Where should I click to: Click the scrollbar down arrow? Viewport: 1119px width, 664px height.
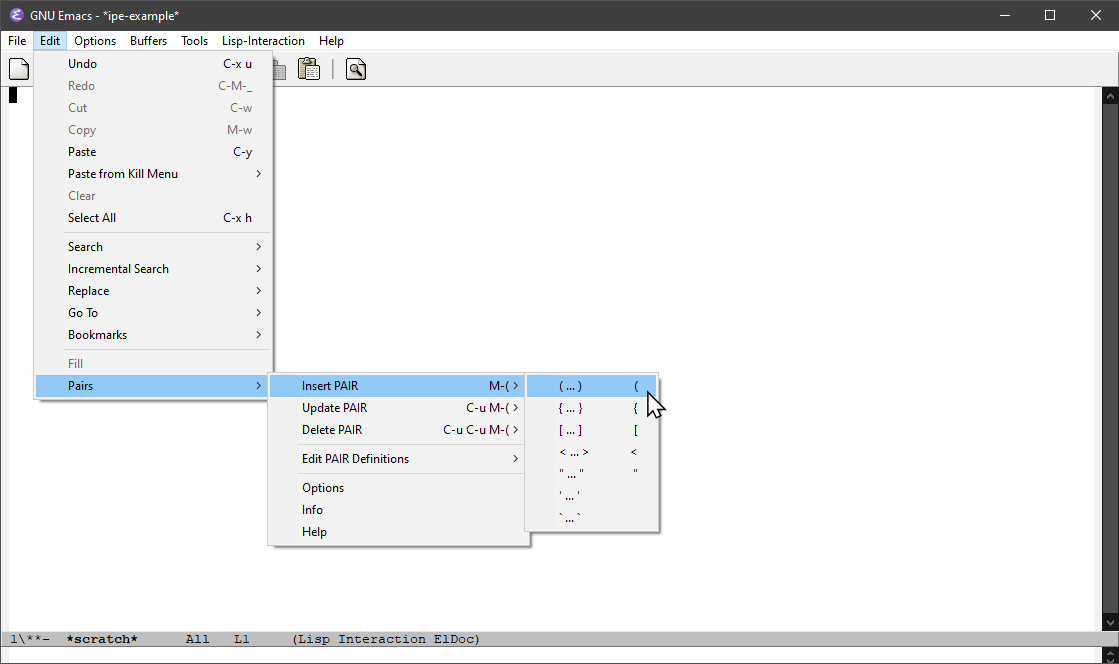[1110, 623]
